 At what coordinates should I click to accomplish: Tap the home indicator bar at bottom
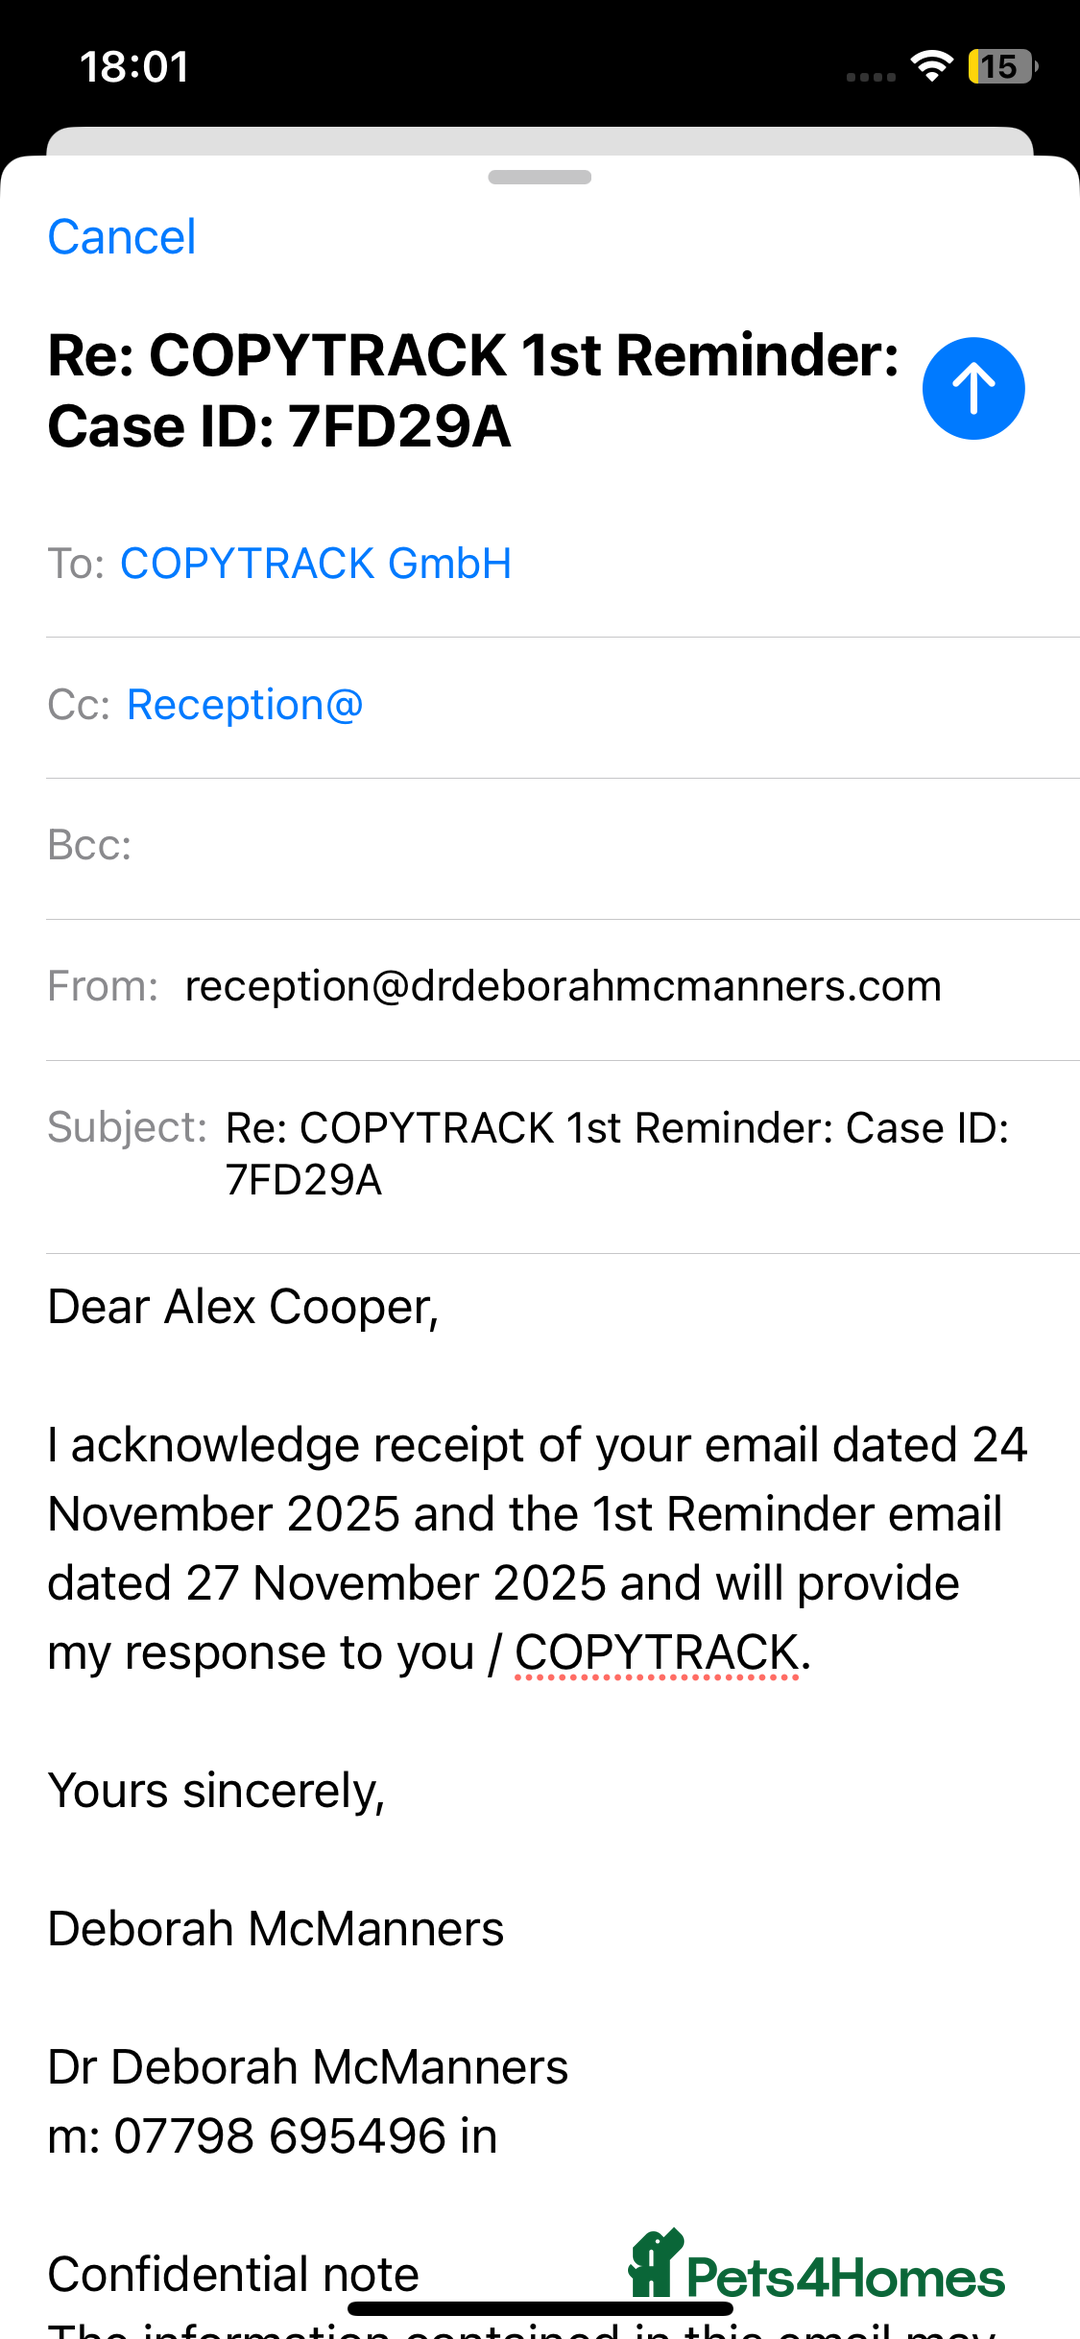point(540,2309)
